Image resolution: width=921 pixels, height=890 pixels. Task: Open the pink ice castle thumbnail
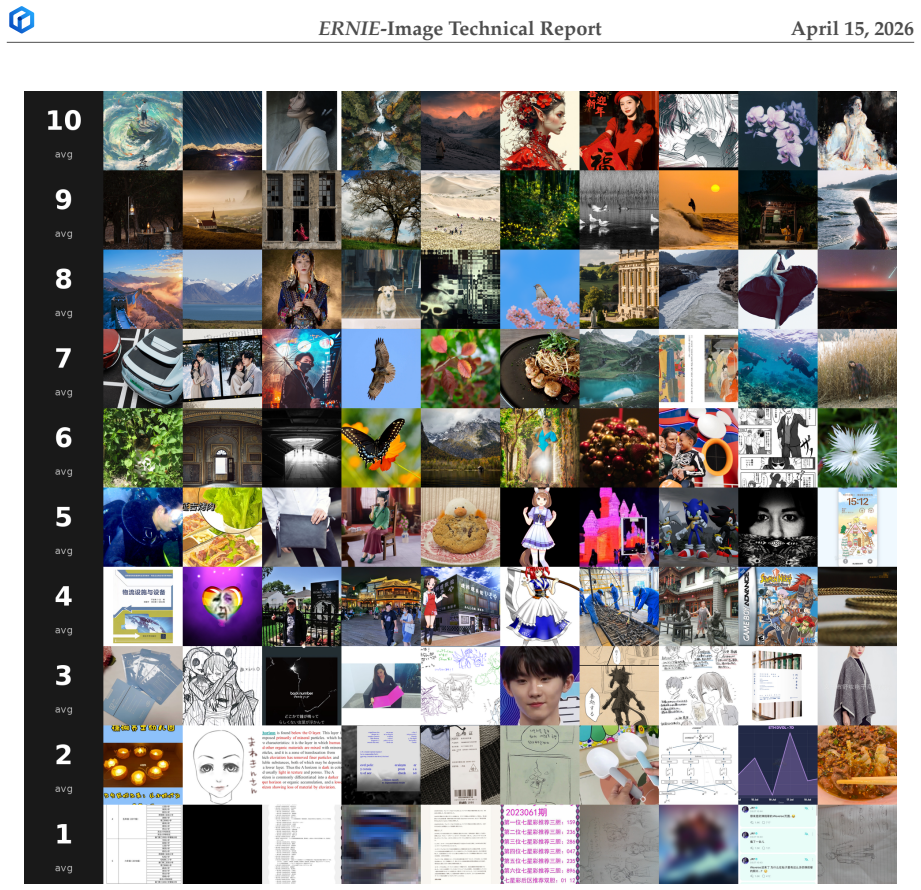(619, 527)
